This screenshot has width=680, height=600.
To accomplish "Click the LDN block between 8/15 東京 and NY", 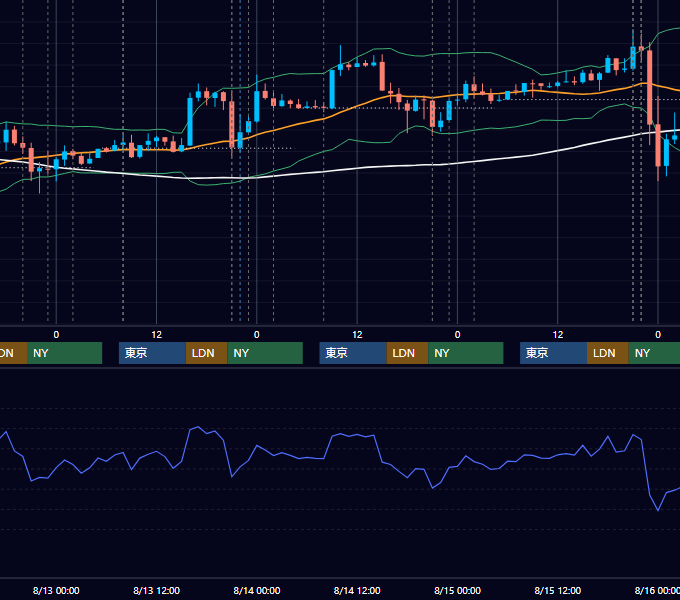I will point(608,353).
